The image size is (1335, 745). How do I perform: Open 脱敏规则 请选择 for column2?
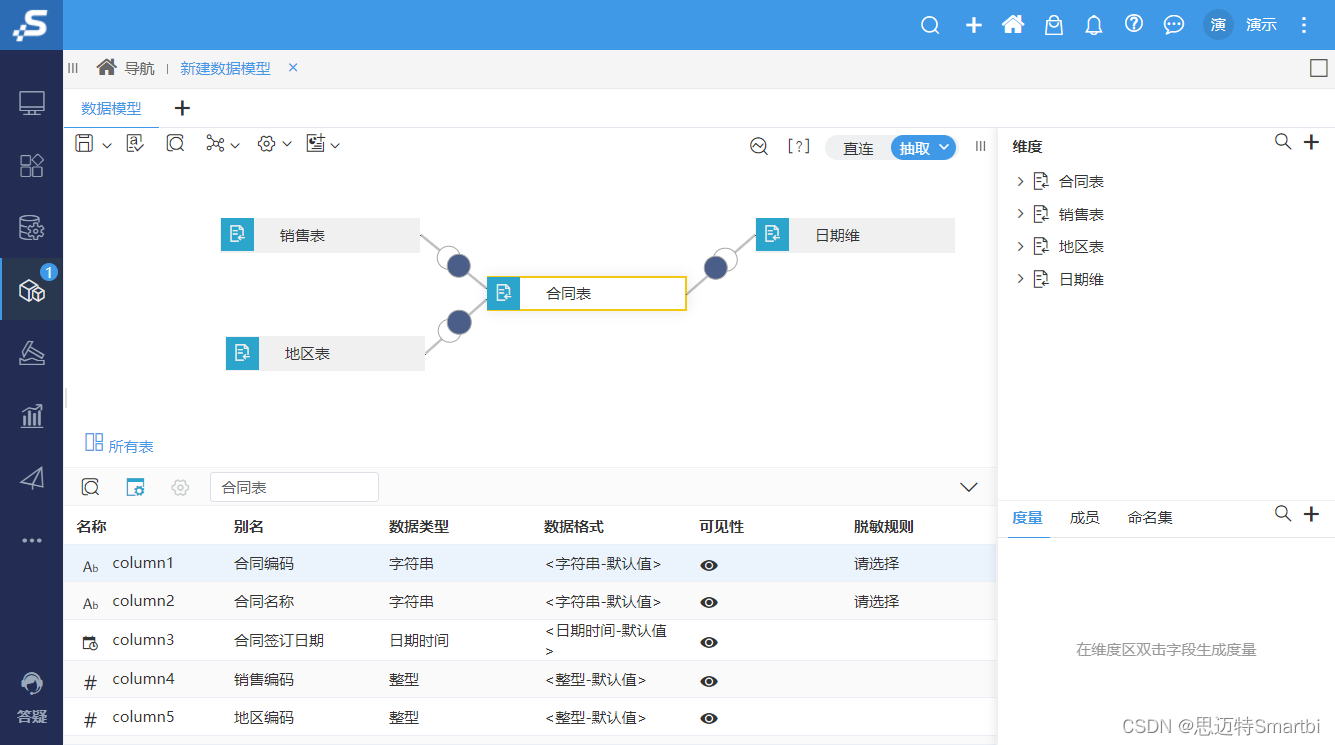coord(876,602)
